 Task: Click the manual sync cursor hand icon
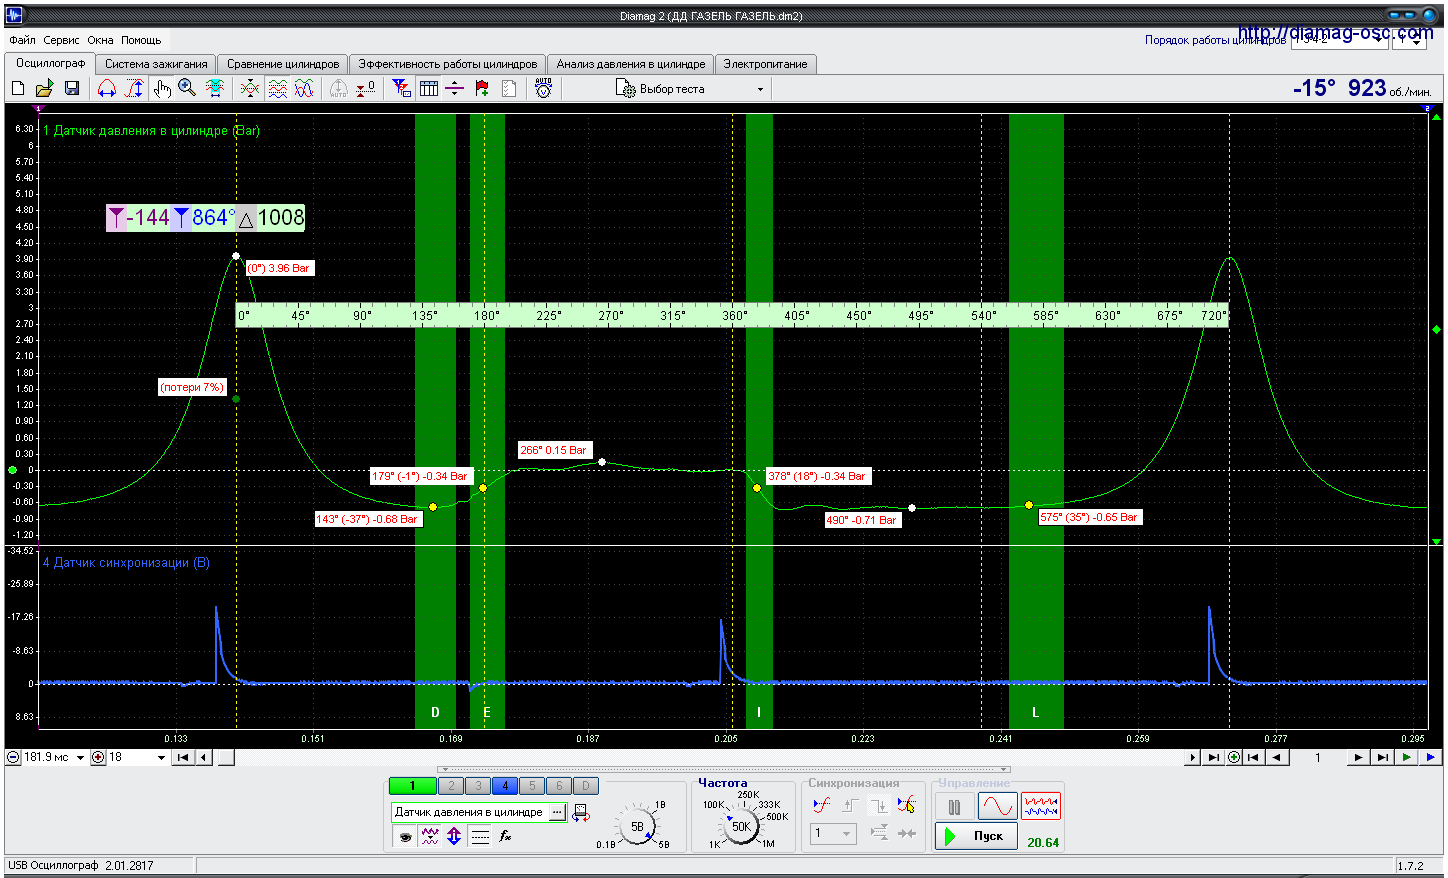pos(906,804)
